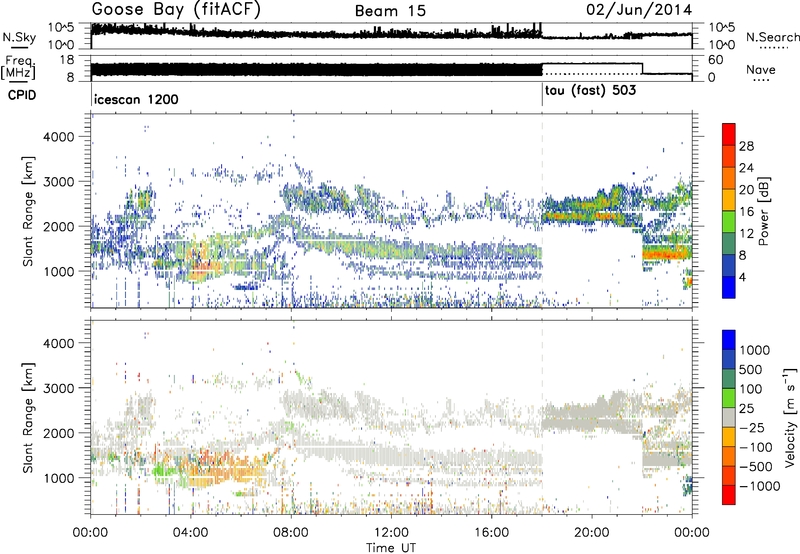Click the Nave legend label
This screenshot has height=554, width=800.
coord(761,69)
